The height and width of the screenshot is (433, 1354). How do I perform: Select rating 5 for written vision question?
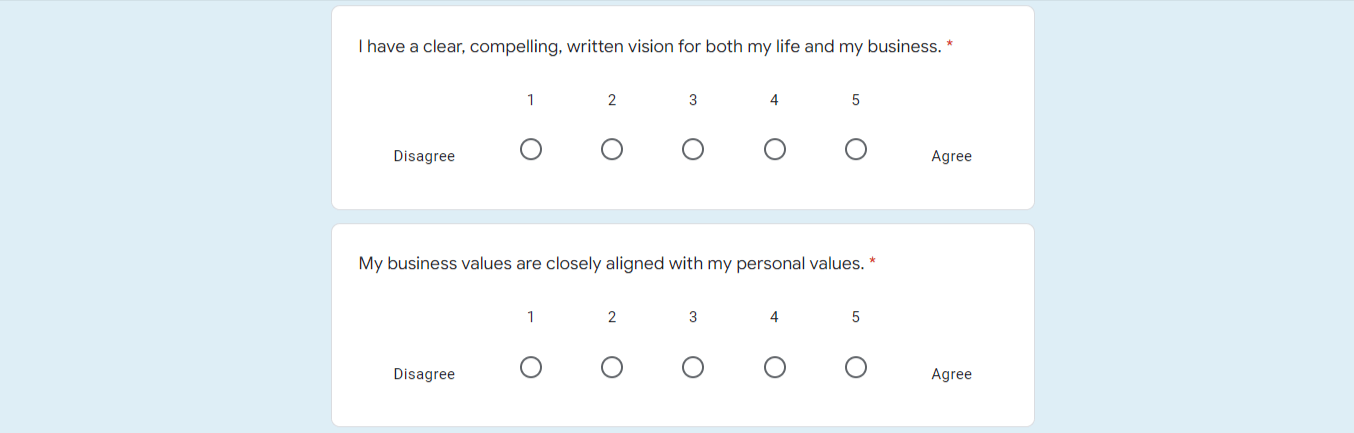(x=855, y=149)
